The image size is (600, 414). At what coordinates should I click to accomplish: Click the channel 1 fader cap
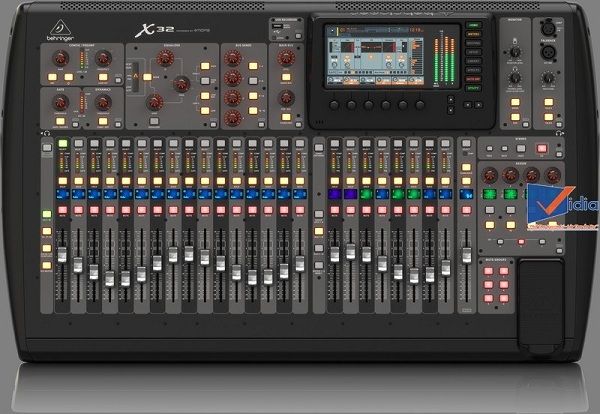click(62, 255)
